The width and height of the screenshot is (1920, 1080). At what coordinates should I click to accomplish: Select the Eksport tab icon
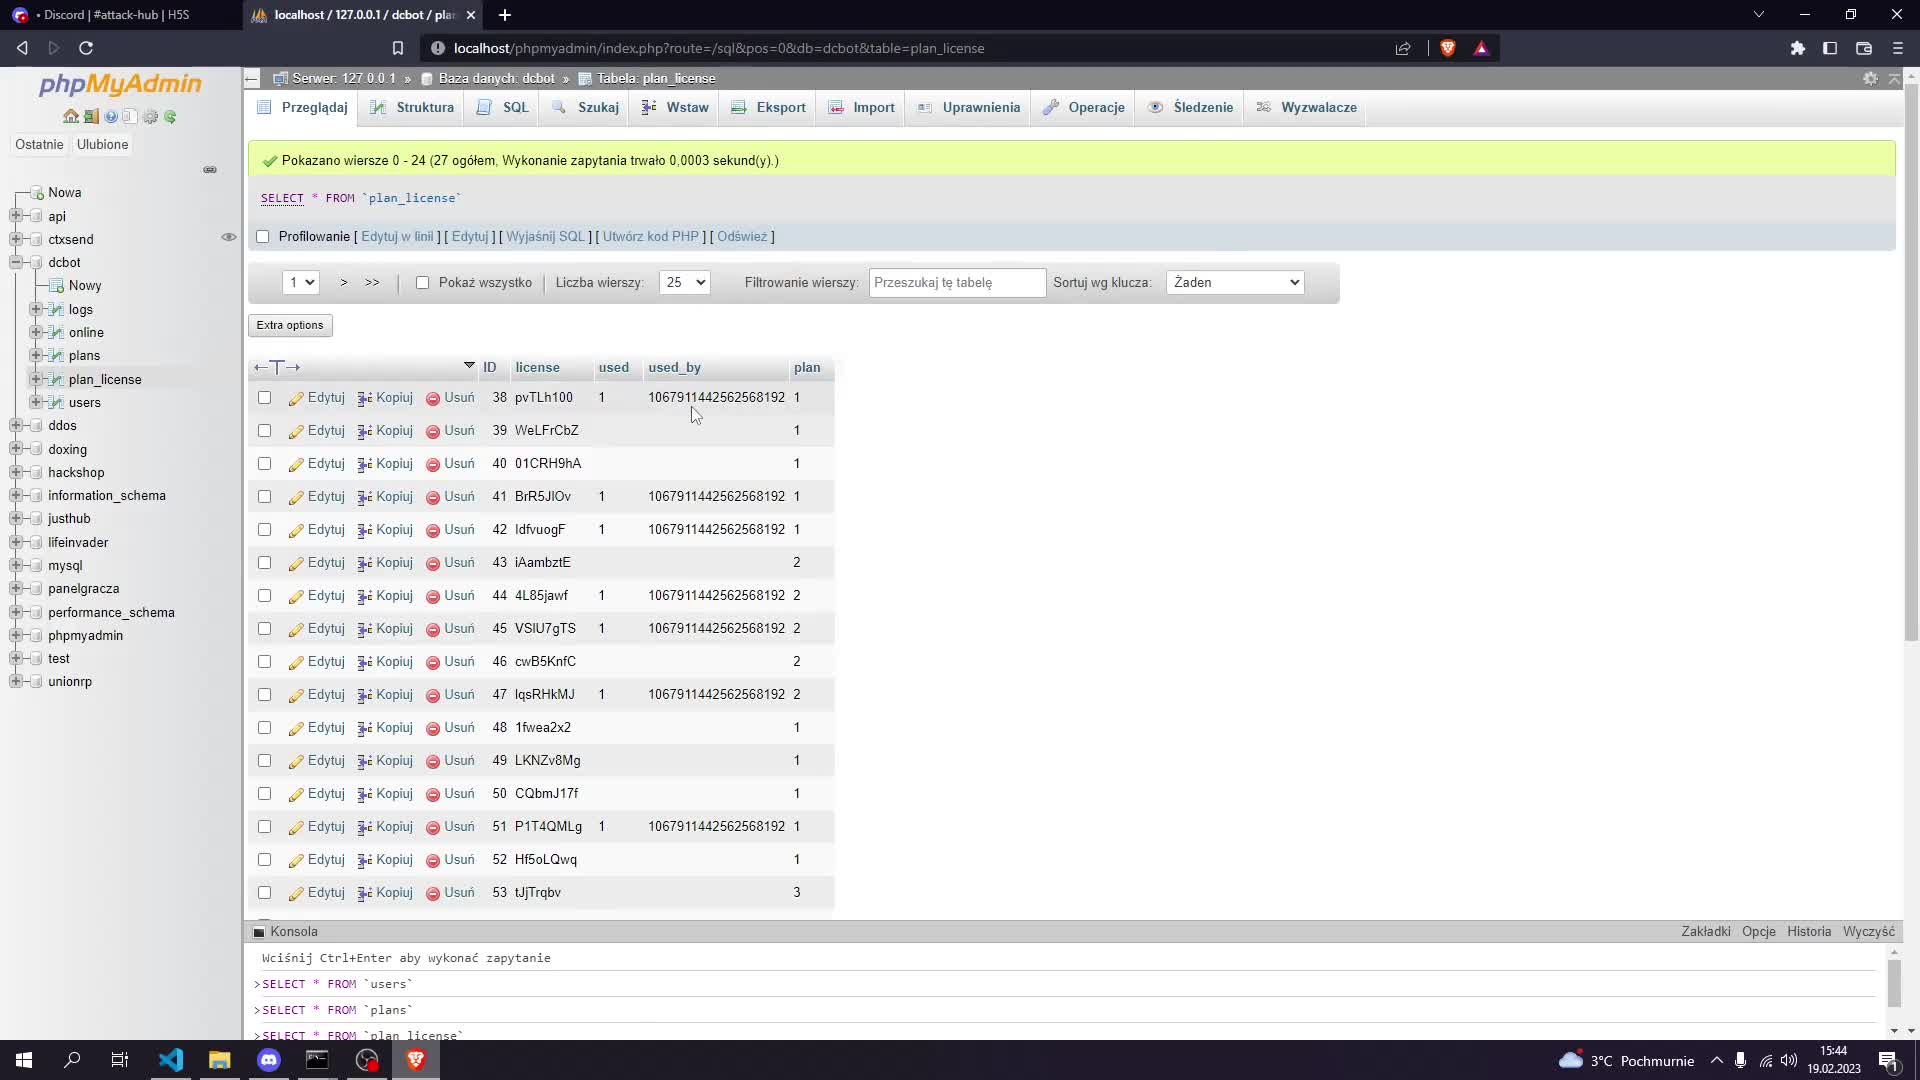[741, 107]
